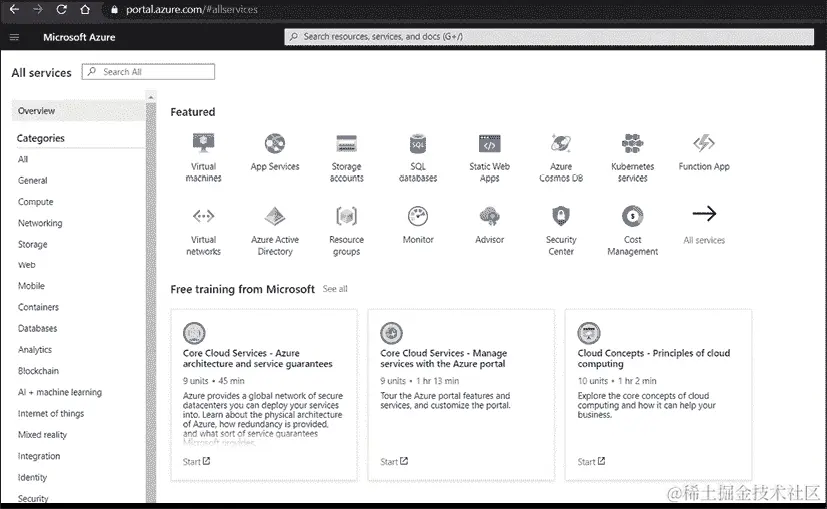Select the Mobile category
The height and width of the screenshot is (509, 827).
[x=31, y=286]
